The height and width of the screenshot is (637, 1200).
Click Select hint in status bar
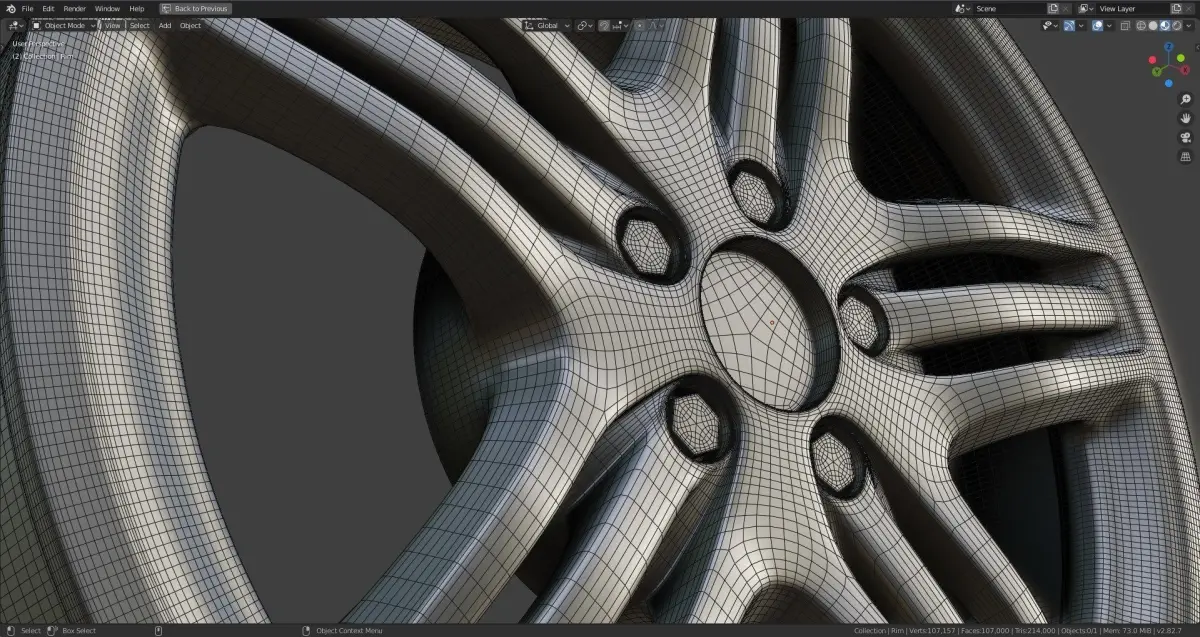click(x=31, y=631)
